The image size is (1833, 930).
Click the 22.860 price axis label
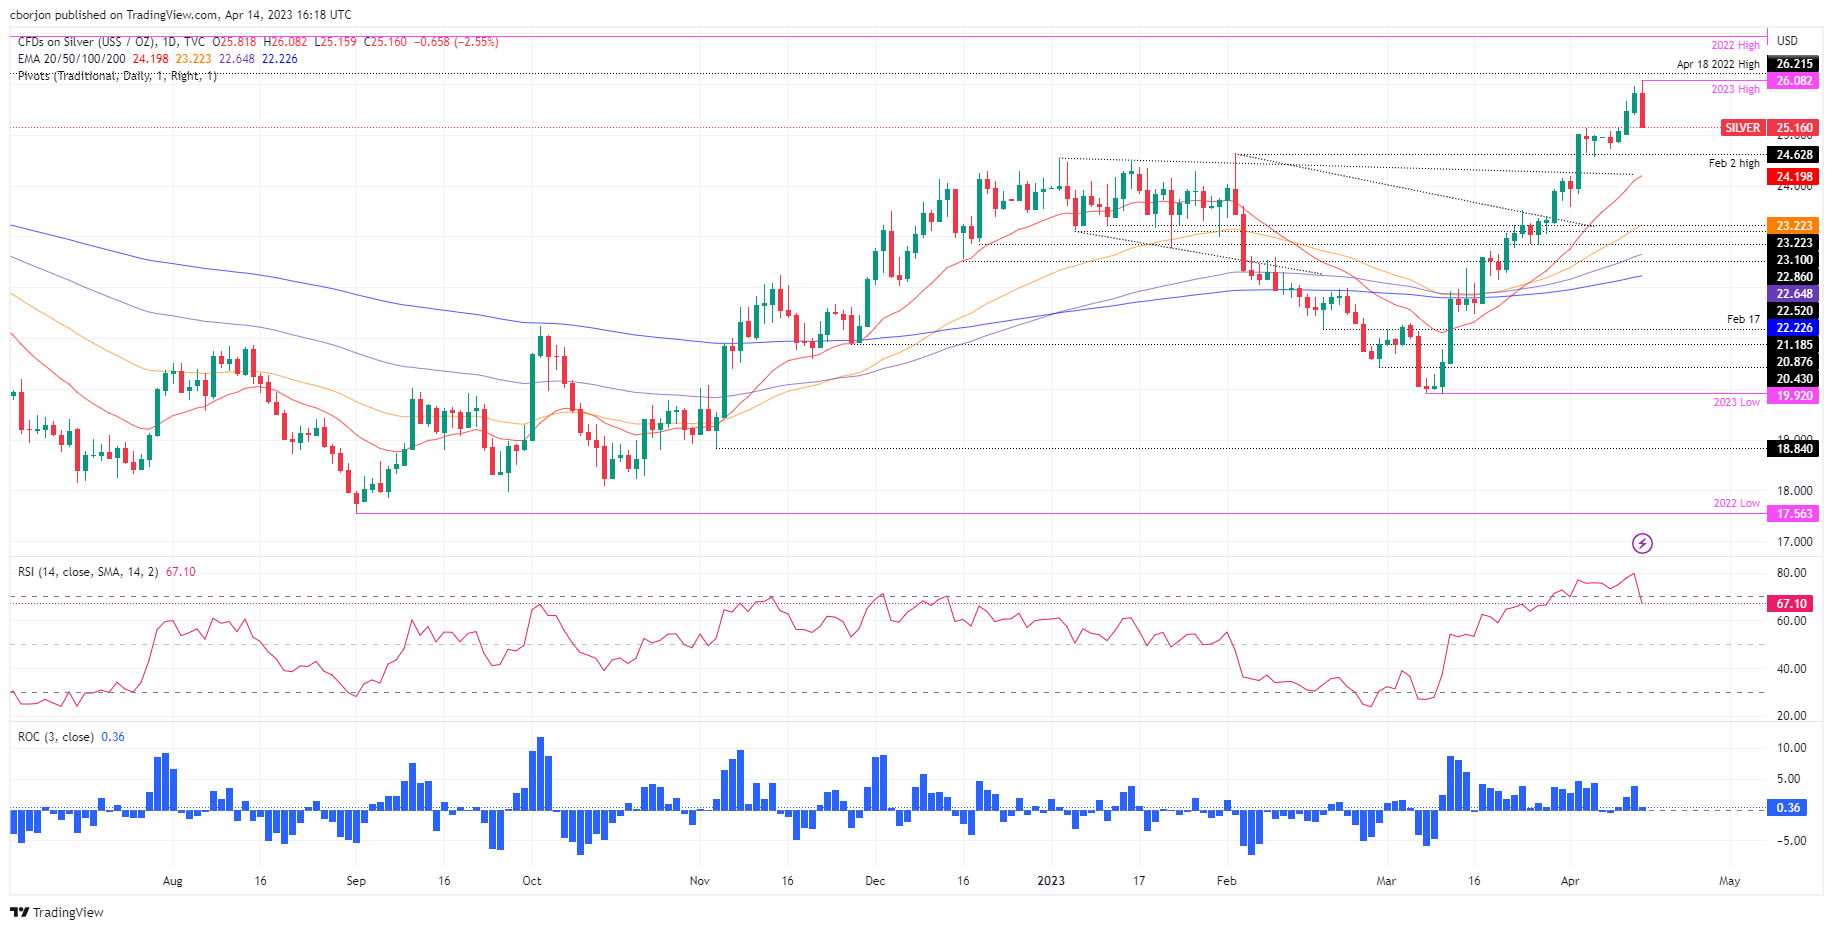pos(1794,277)
